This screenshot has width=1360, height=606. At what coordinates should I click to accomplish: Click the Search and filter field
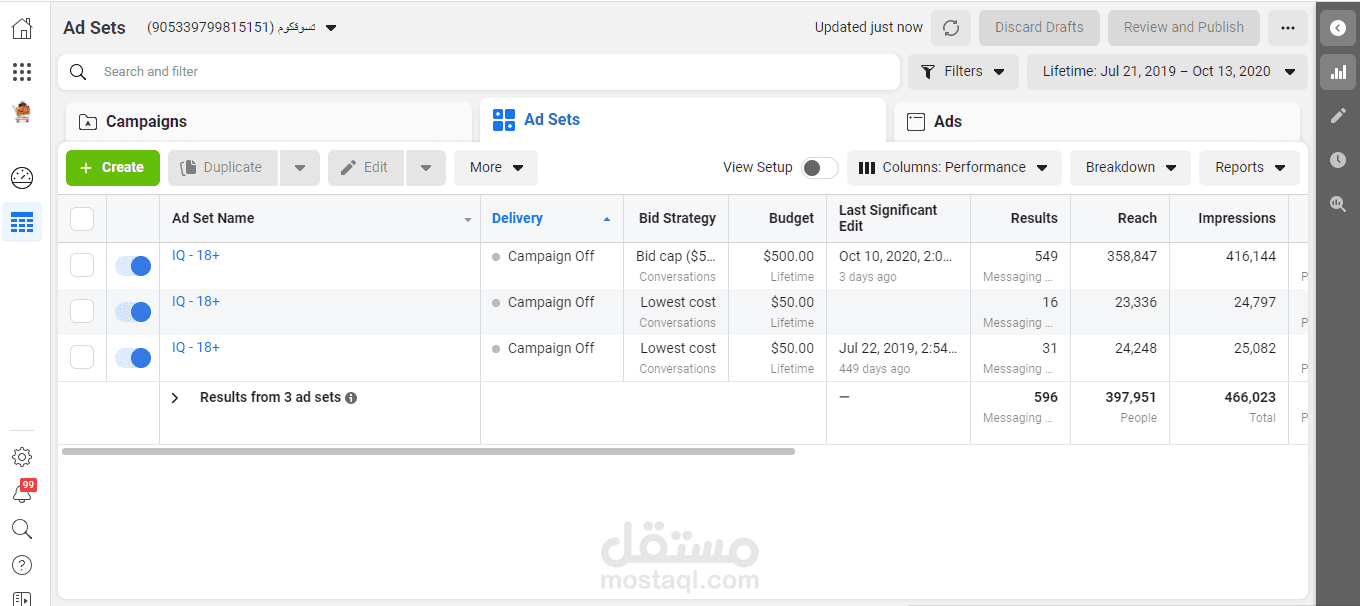pos(480,72)
